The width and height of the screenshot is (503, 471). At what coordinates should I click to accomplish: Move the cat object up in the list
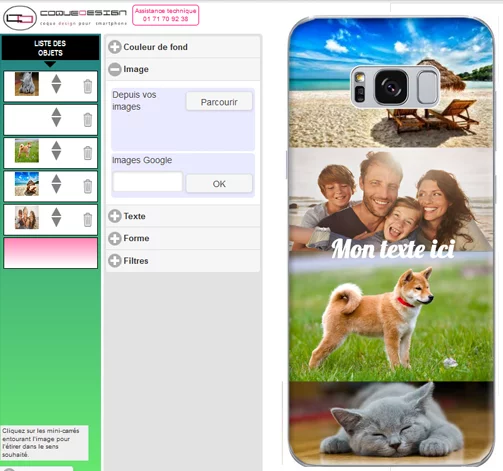pyautogui.click(x=56, y=79)
